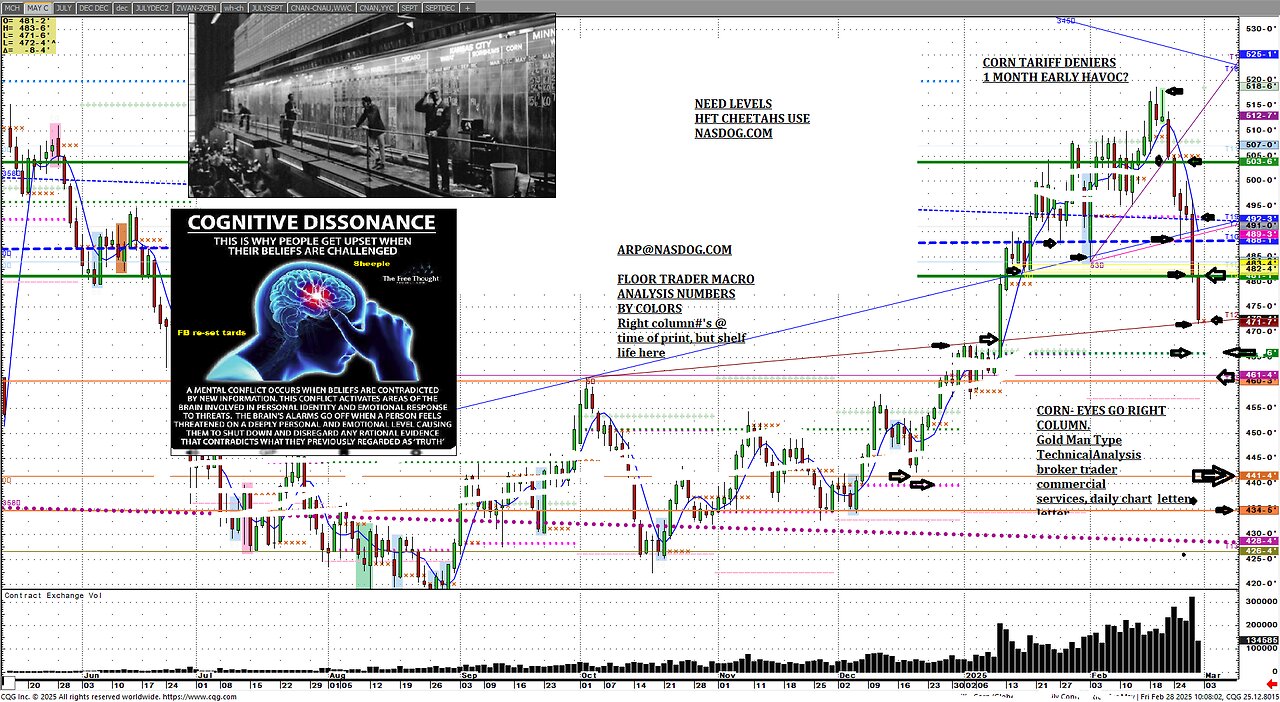Click the Oct month label on time axis

(x=587, y=677)
